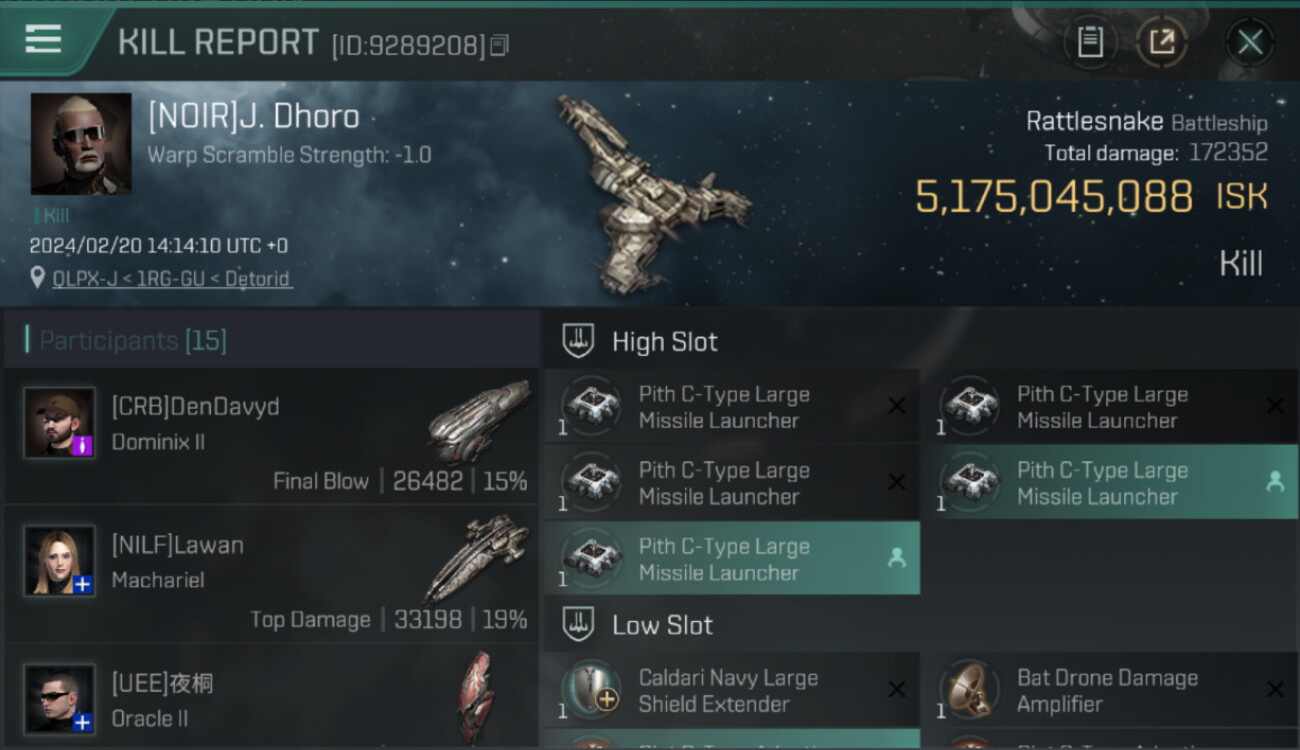This screenshot has height=750, width=1300.
Task: Open the clipboard notes icon
Action: click(1090, 42)
